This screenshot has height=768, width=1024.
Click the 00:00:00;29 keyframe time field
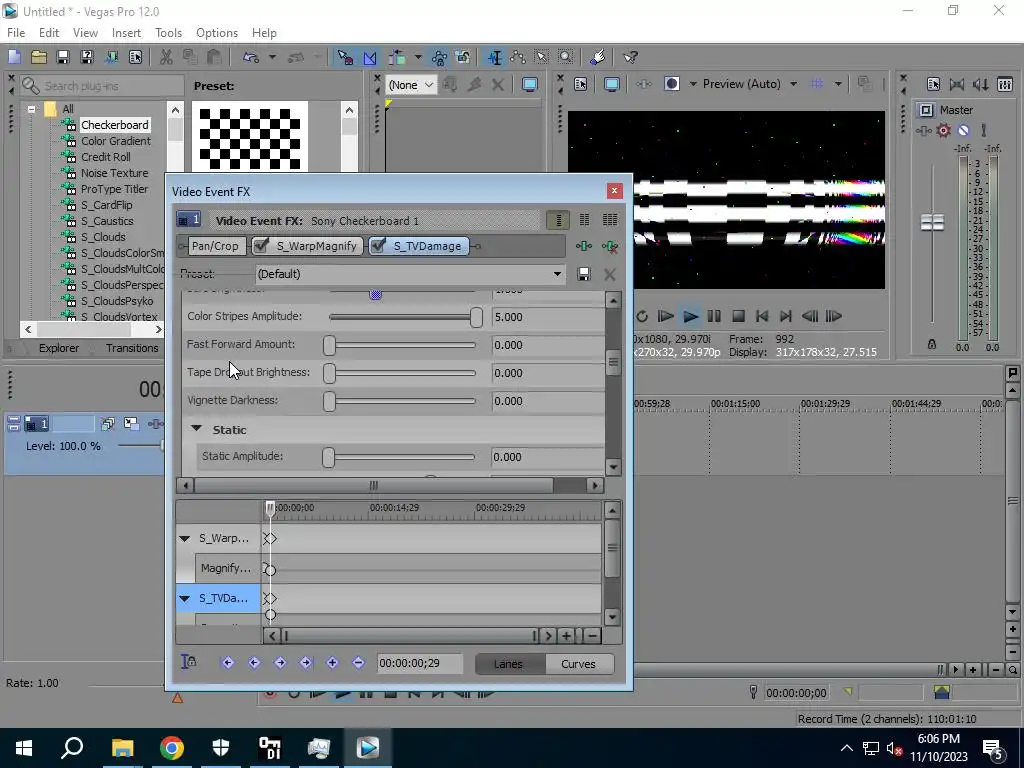pyautogui.click(x=420, y=664)
